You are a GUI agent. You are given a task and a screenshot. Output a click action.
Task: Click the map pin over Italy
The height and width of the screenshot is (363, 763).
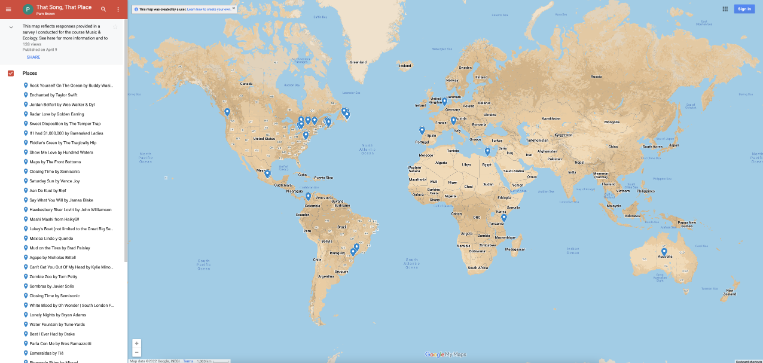[454, 121]
